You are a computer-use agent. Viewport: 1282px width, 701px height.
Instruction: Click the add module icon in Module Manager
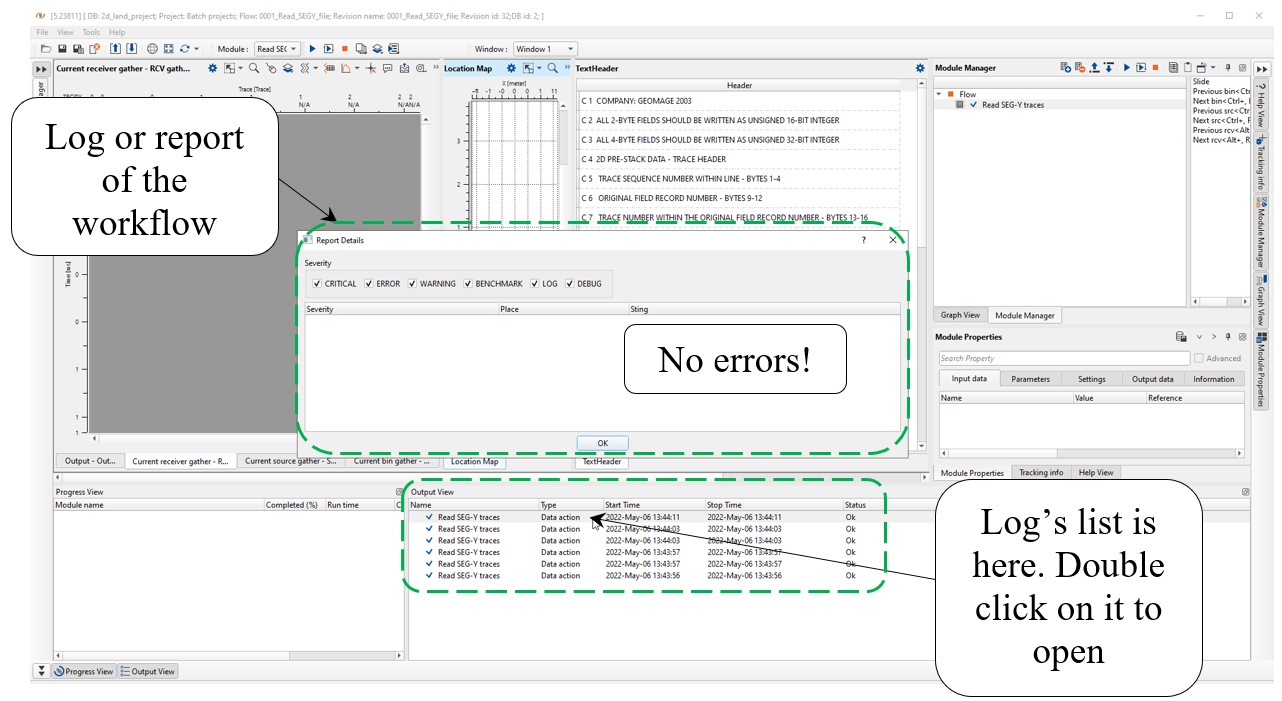pos(1066,68)
